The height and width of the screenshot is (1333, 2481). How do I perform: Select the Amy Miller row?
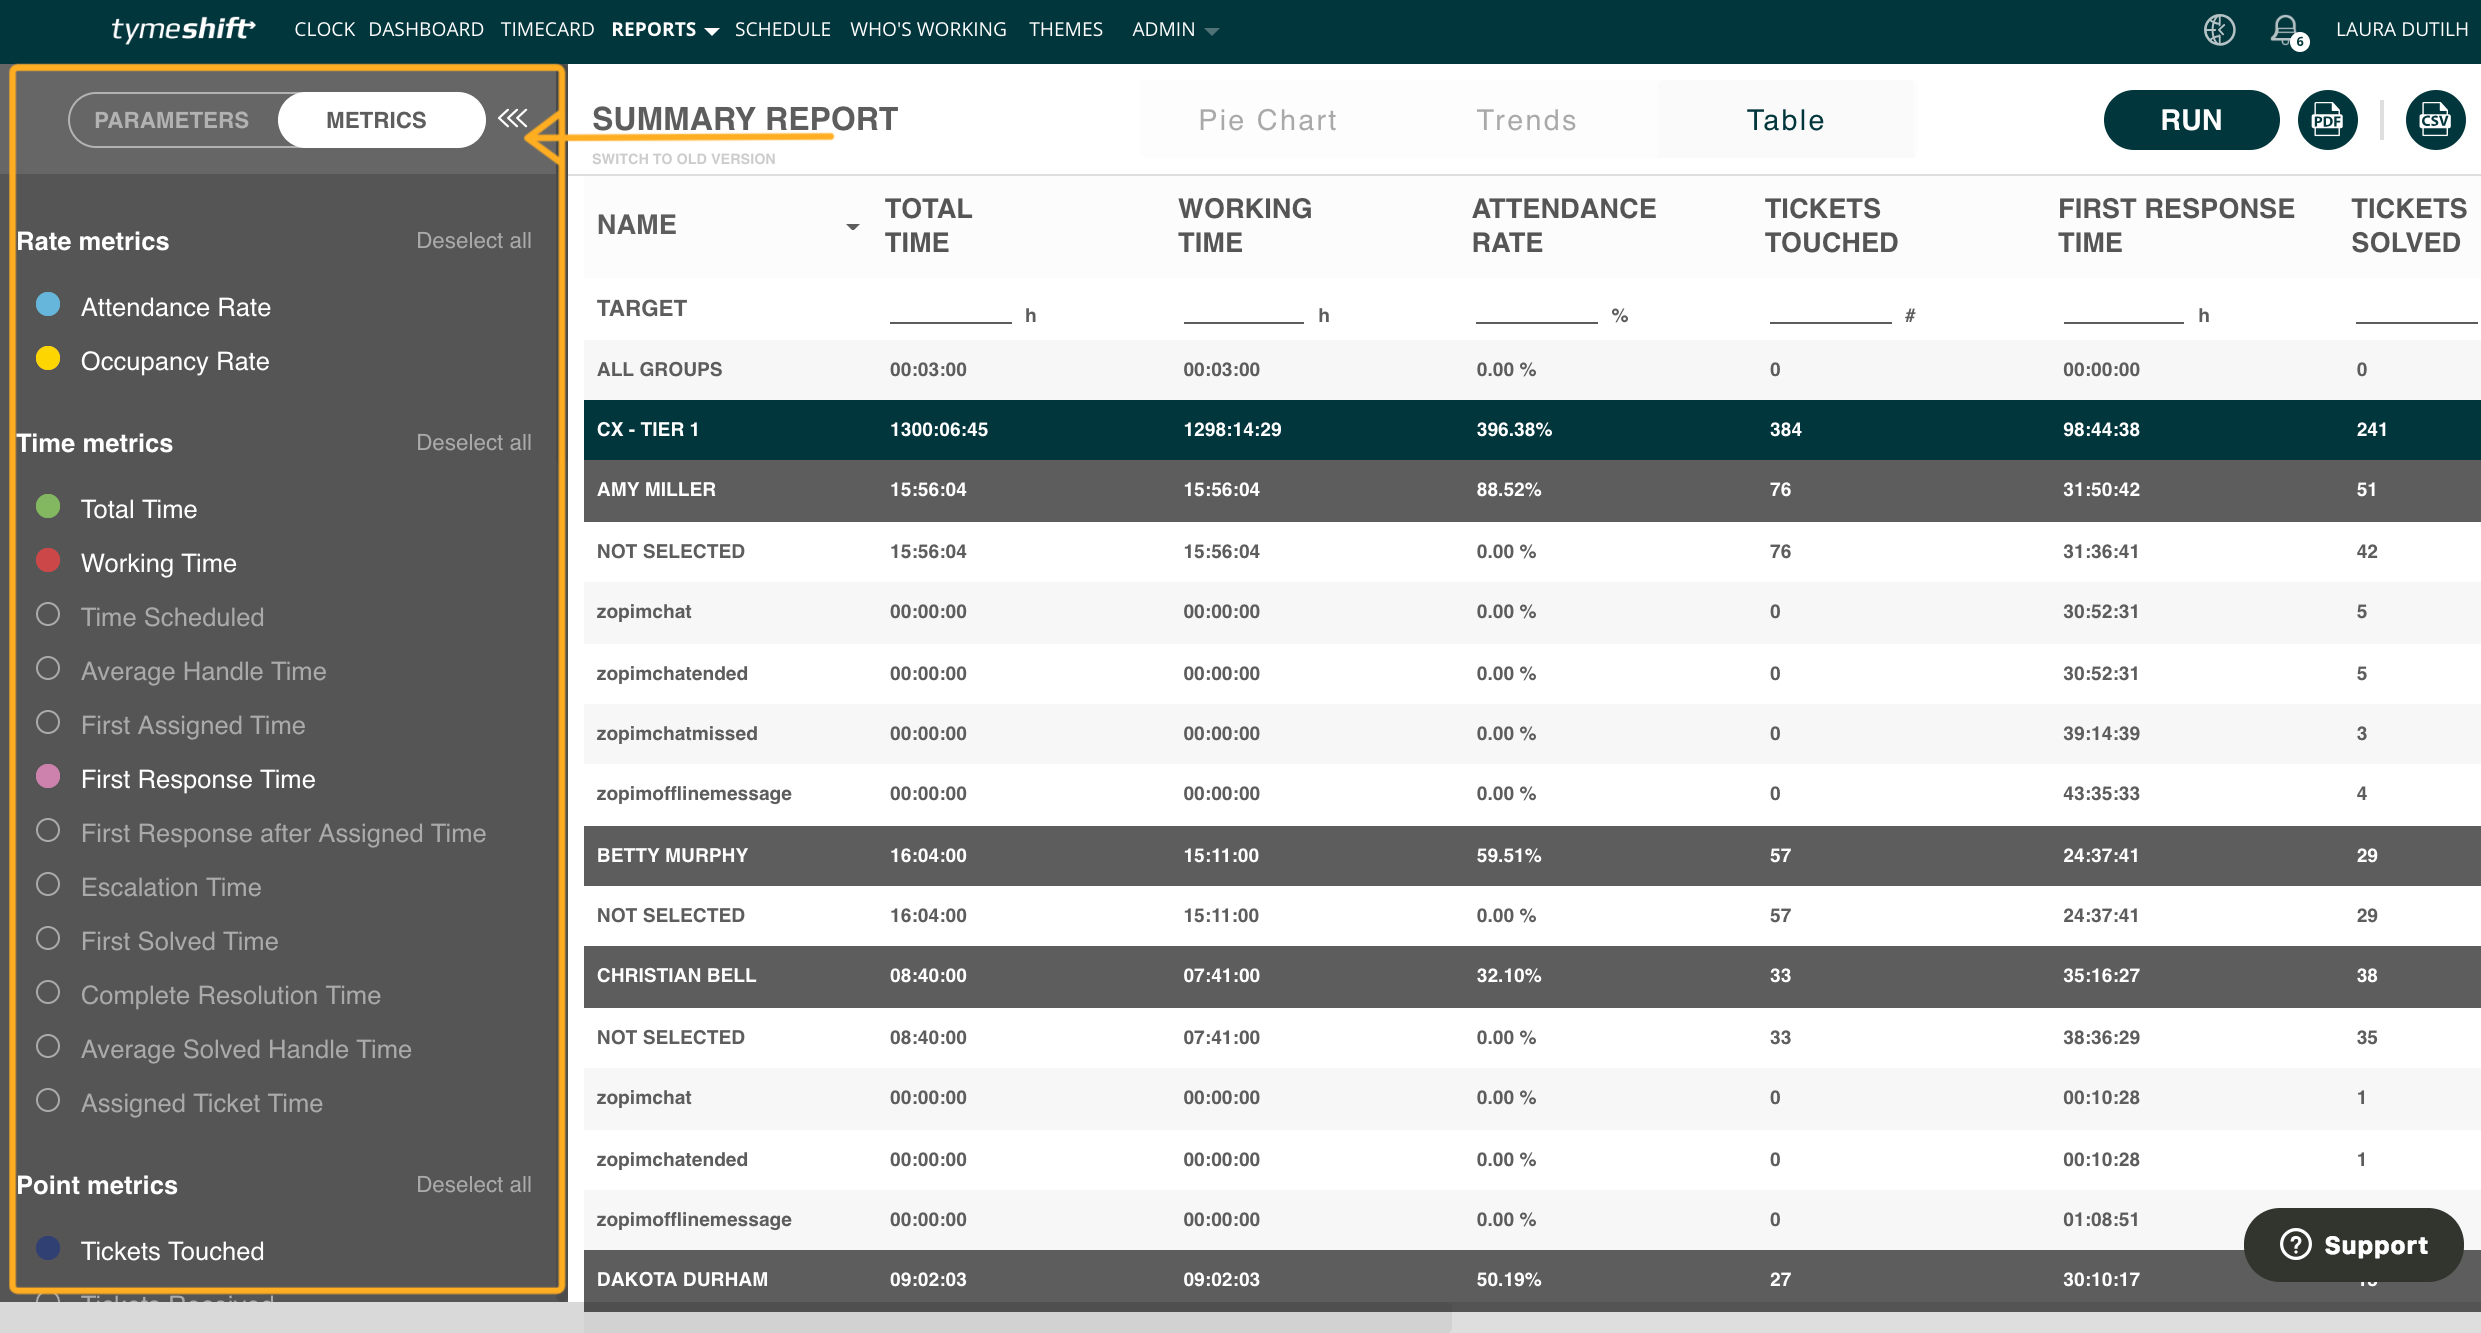point(1532,490)
